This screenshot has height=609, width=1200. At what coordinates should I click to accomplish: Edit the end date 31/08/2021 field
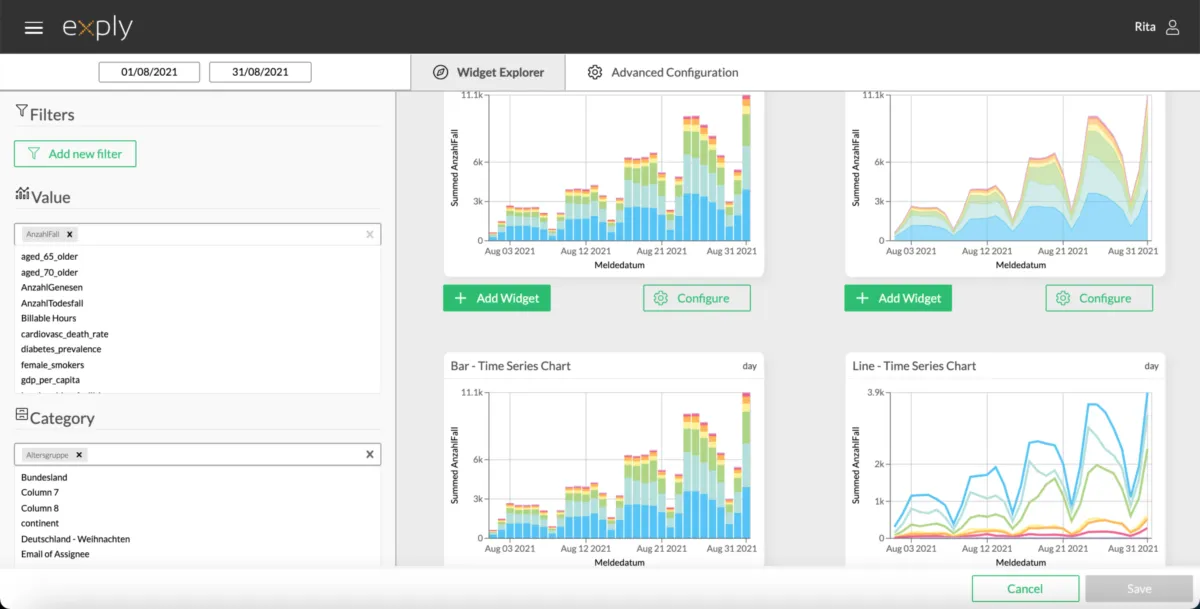(260, 72)
